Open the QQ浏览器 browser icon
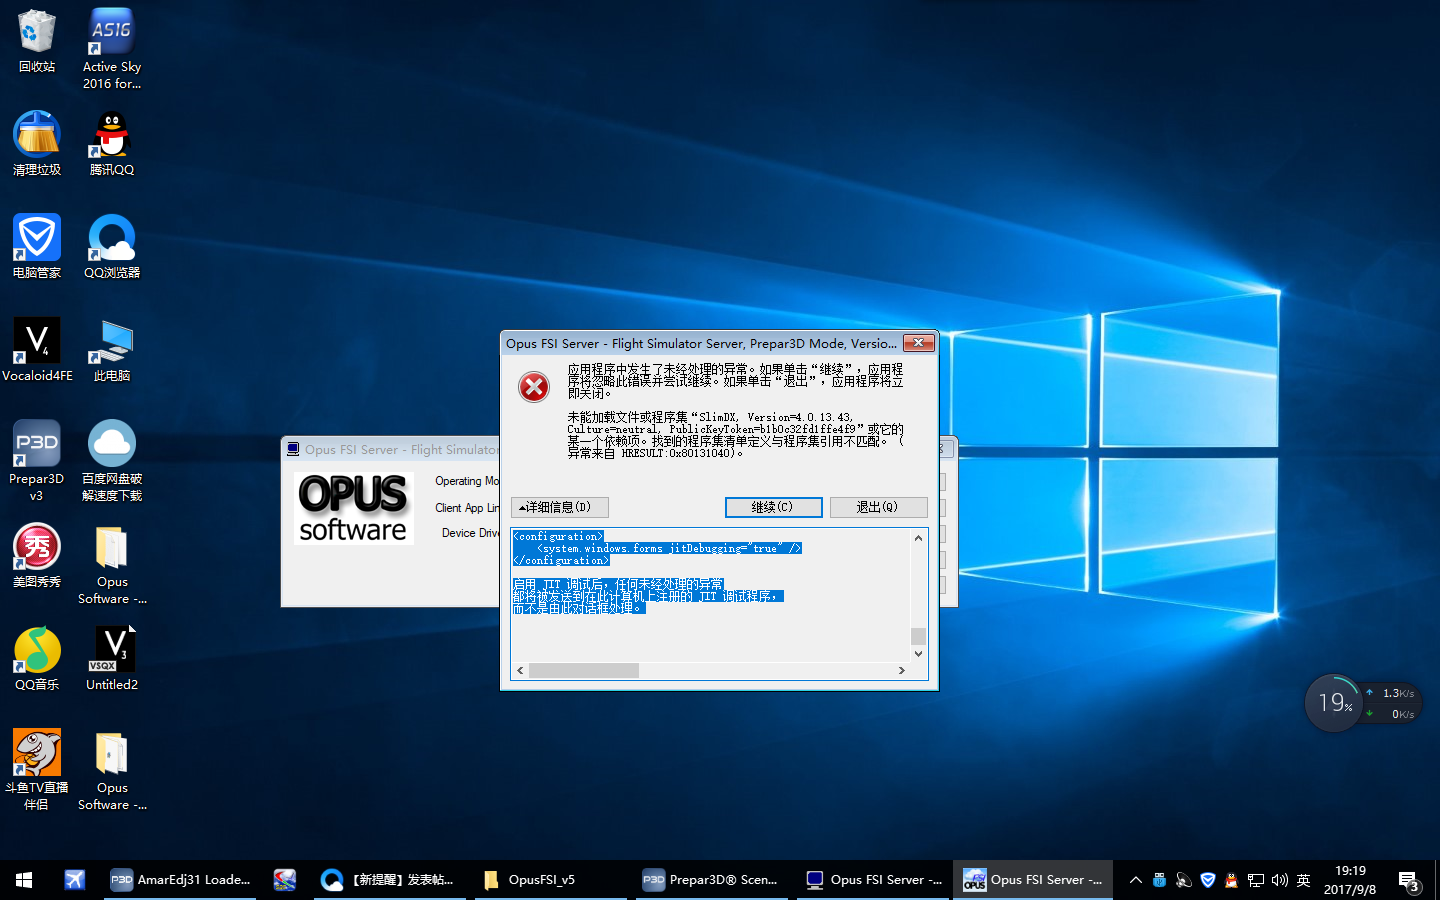This screenshot has width=1440, height=900. (111, 239)
